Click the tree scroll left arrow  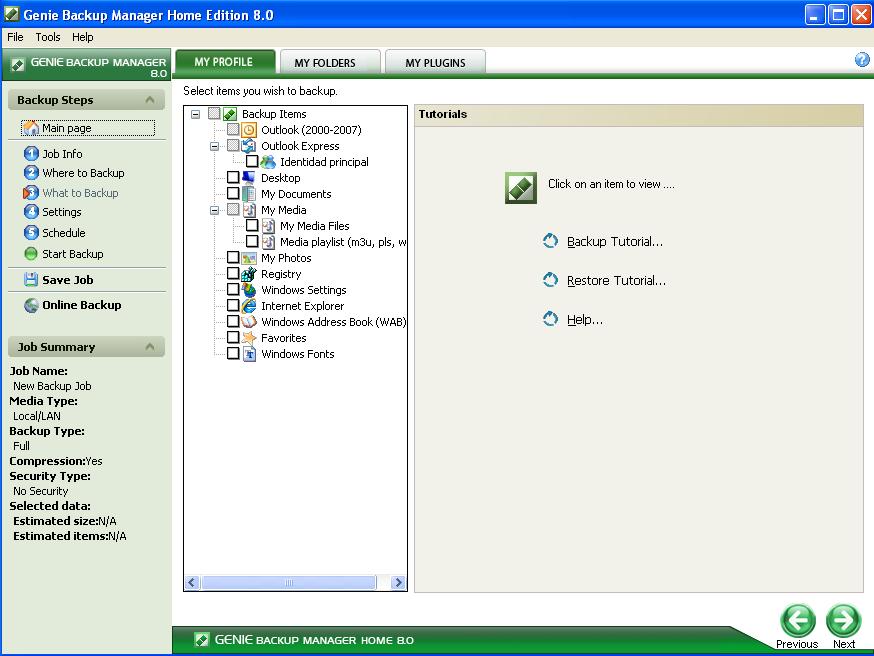(x=192, y=582)
